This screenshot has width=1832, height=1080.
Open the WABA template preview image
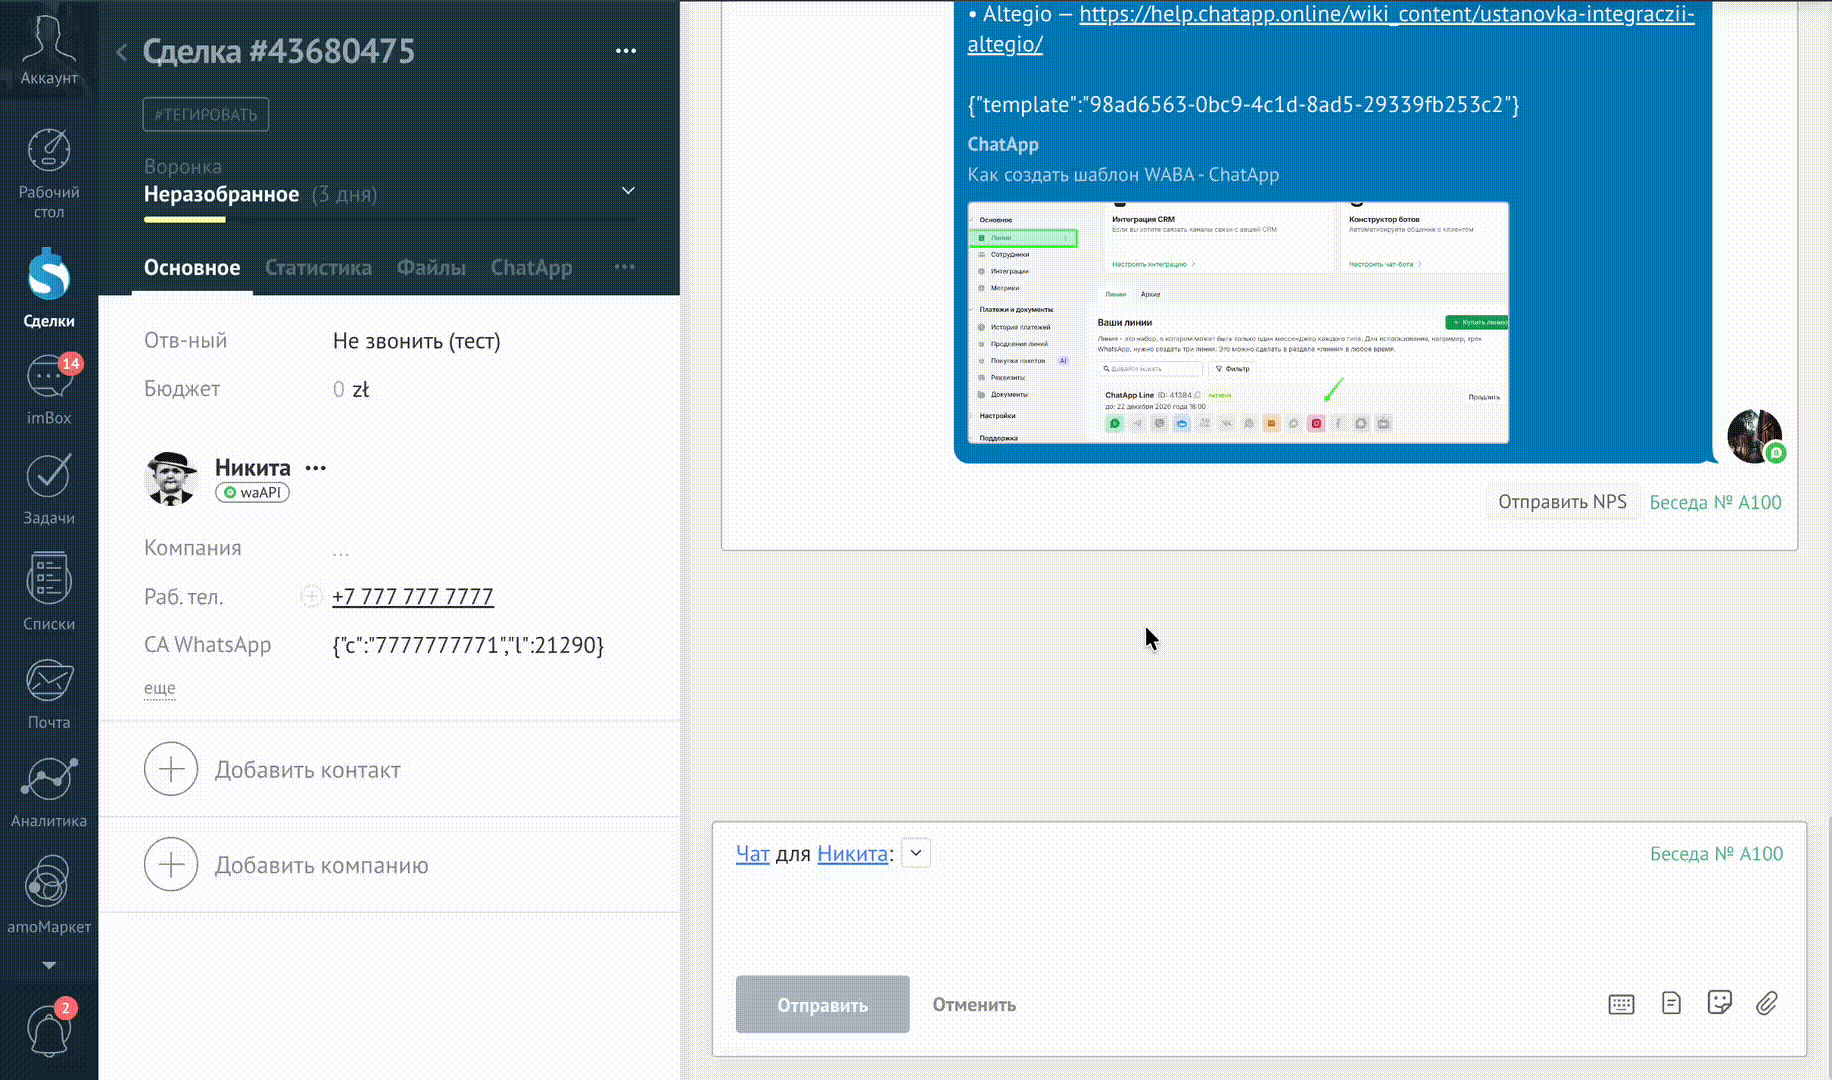tap(1238, 322)
